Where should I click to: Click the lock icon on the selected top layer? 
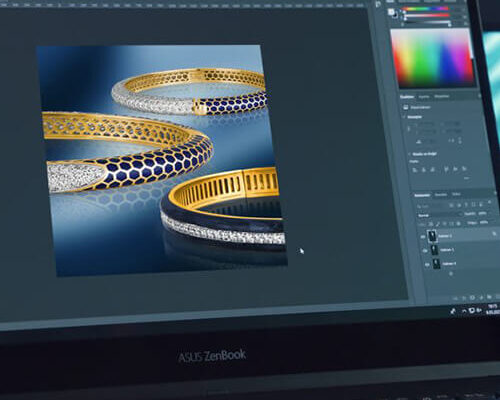[494, 234]
